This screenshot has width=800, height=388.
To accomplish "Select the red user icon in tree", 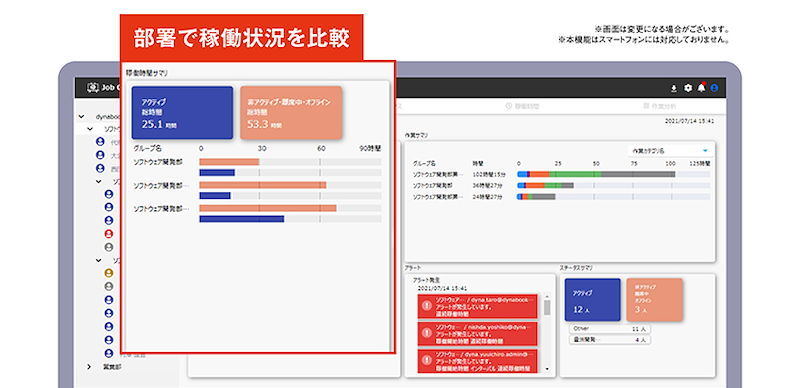I will 108,234.
